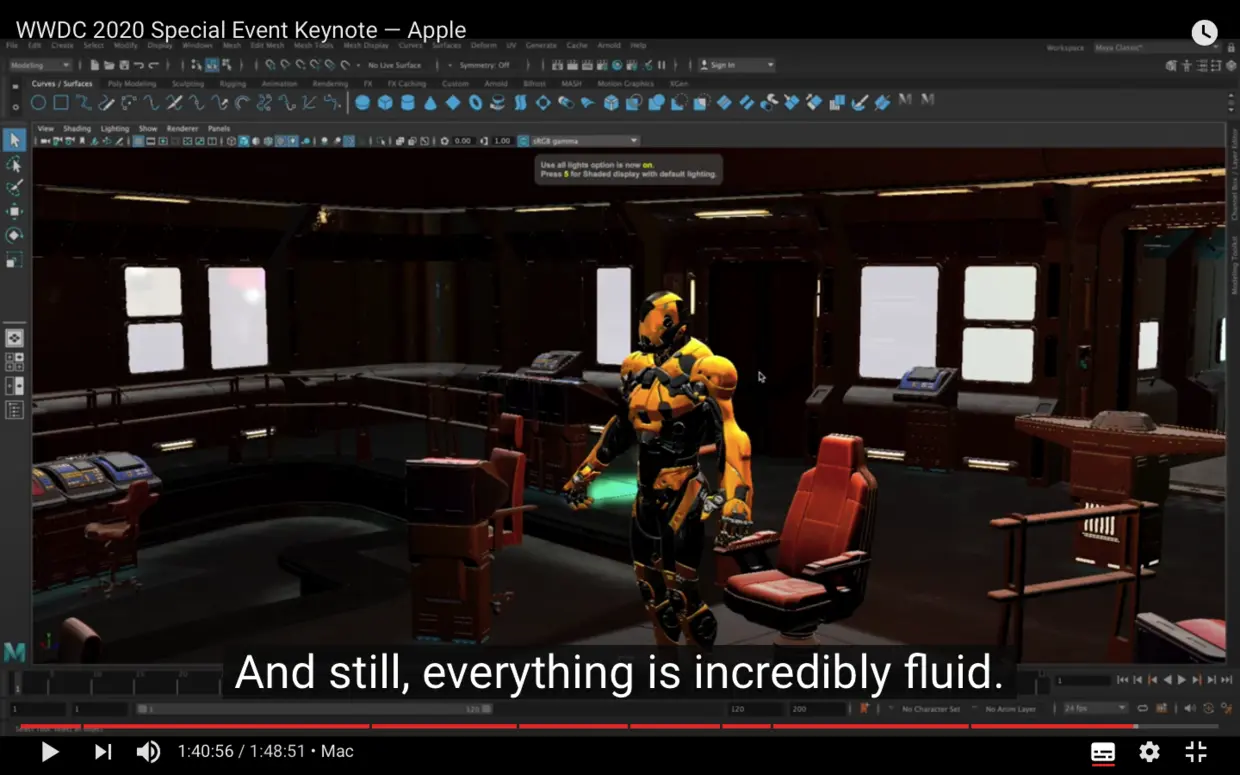Click the Redo arrow icon

pos(153,65)
